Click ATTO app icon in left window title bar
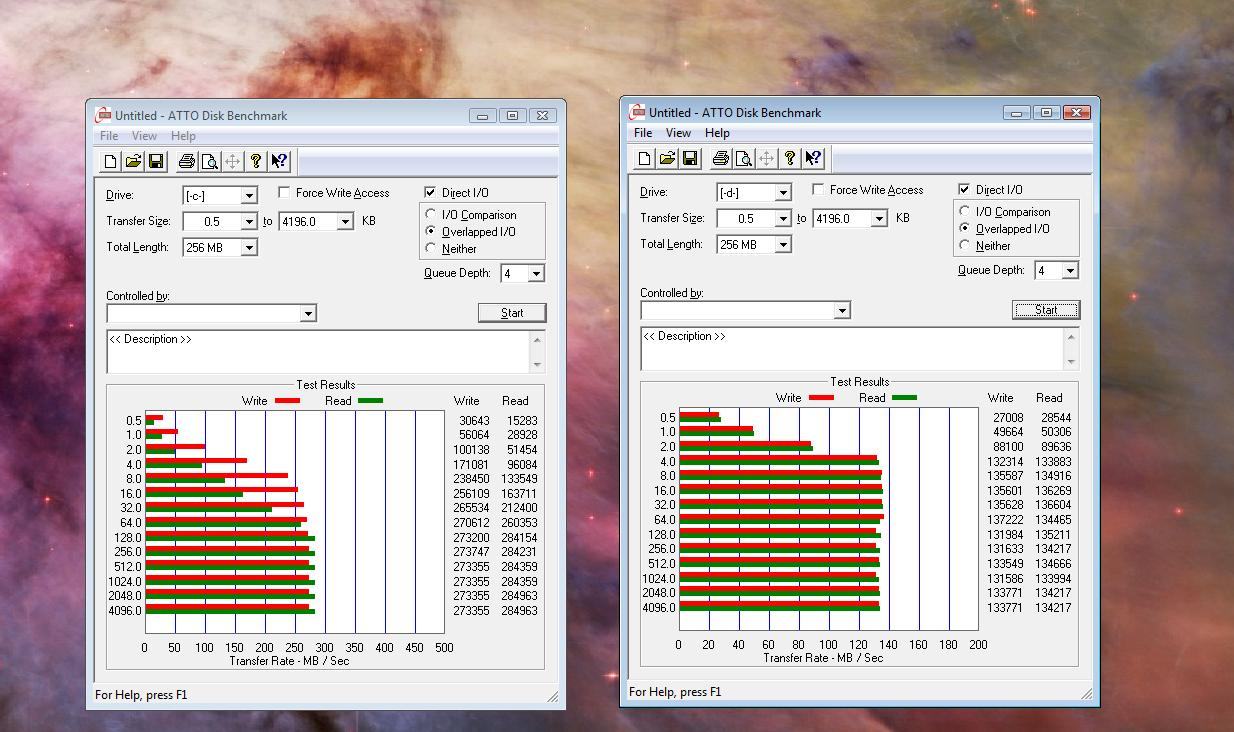Image resolution: width=1234 pixels, height=732 pixels. pos(104,115)
